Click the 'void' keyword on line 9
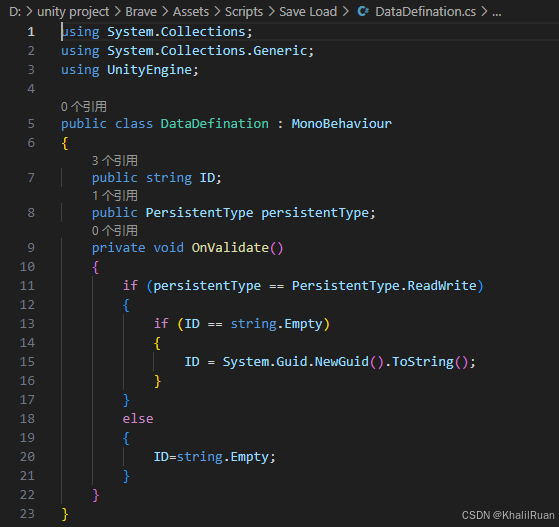The image size is (559, 527). (x=169, y=248)
